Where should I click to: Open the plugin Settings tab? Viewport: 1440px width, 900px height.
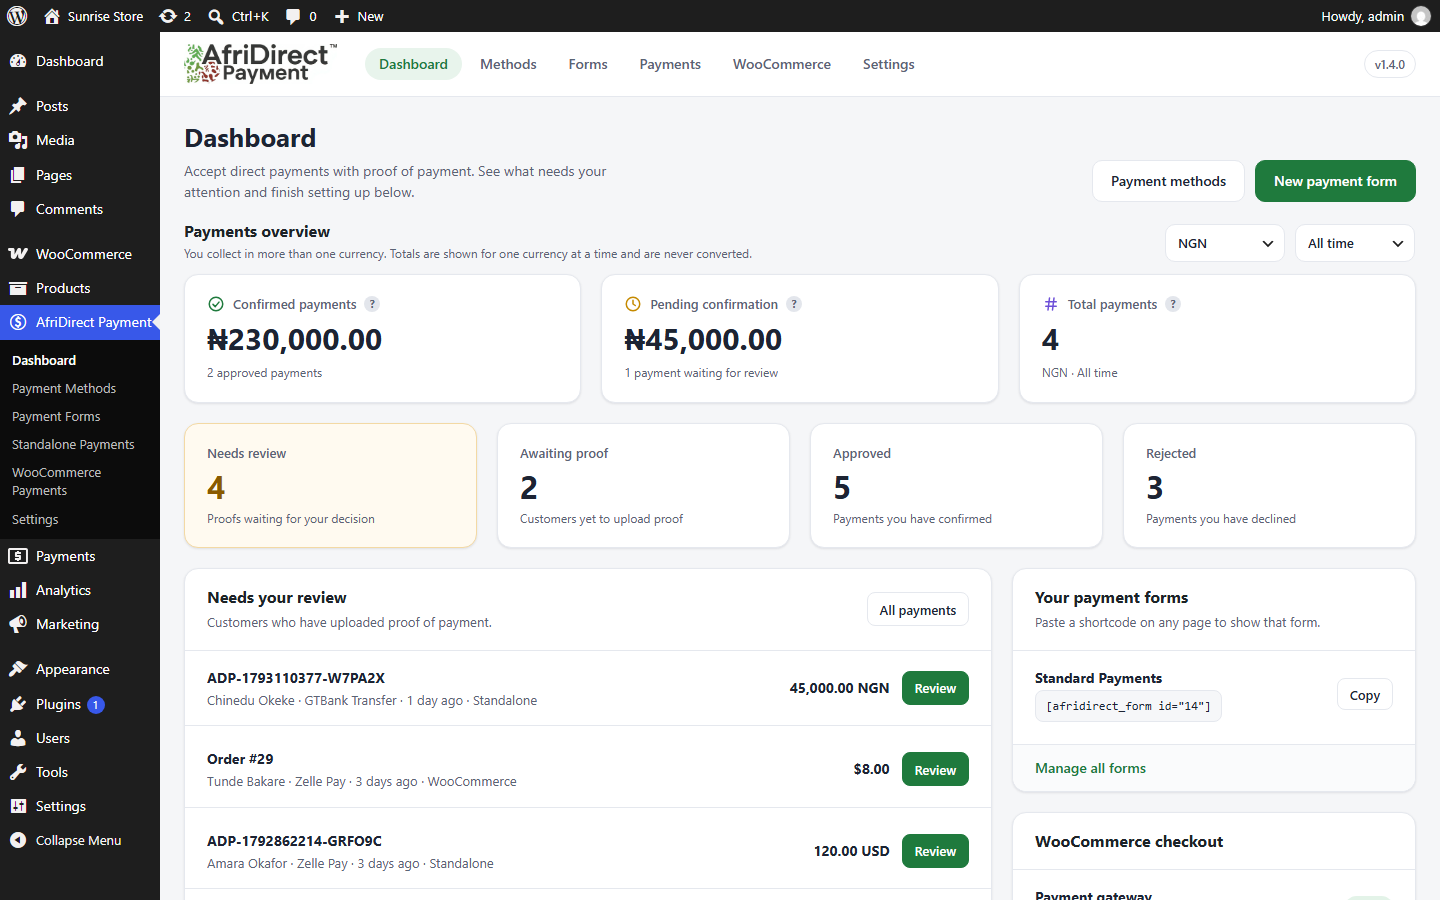click(x=889, y=64)
